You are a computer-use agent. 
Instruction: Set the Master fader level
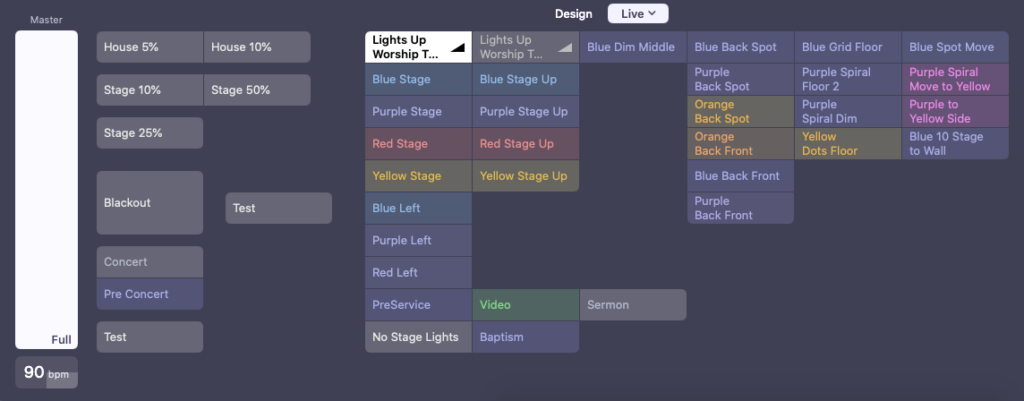point(46,190)
